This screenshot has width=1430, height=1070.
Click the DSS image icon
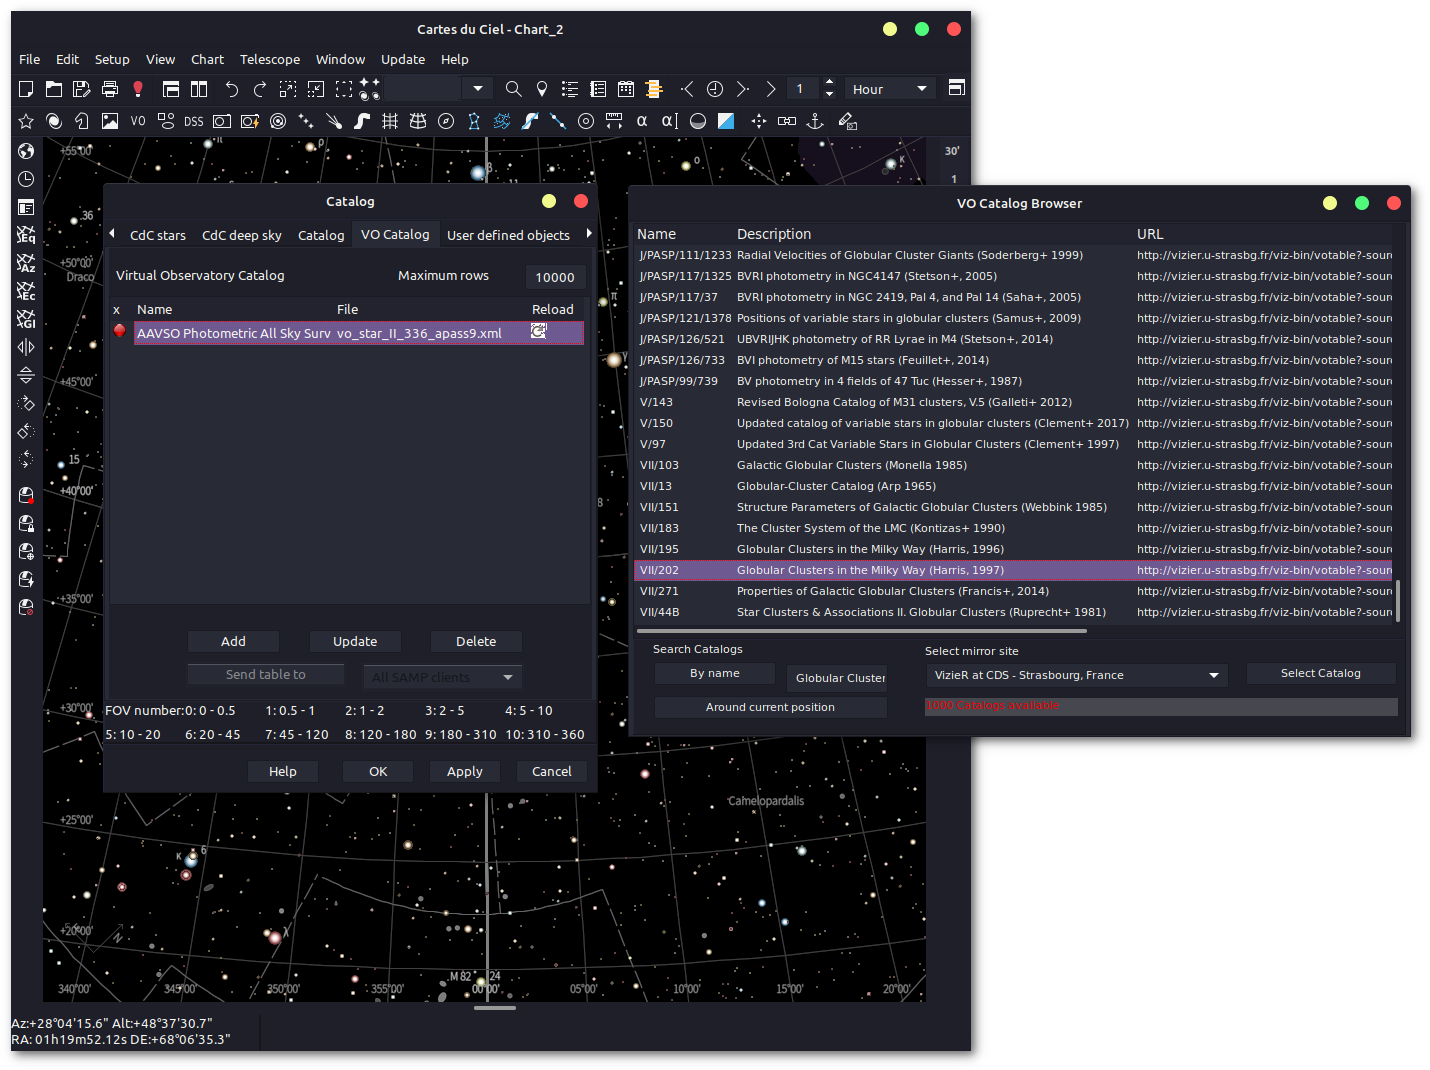pyautogui.click(x=194, y=121)
